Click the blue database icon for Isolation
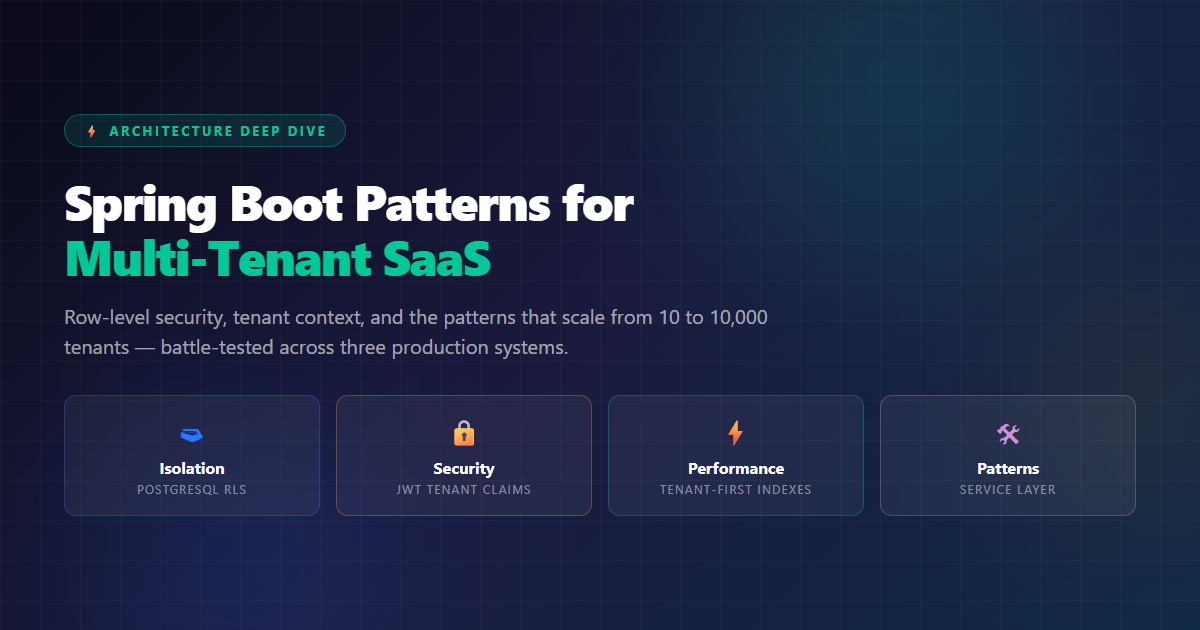Screen dimensions: 1200x630 (x=192, y=434)
